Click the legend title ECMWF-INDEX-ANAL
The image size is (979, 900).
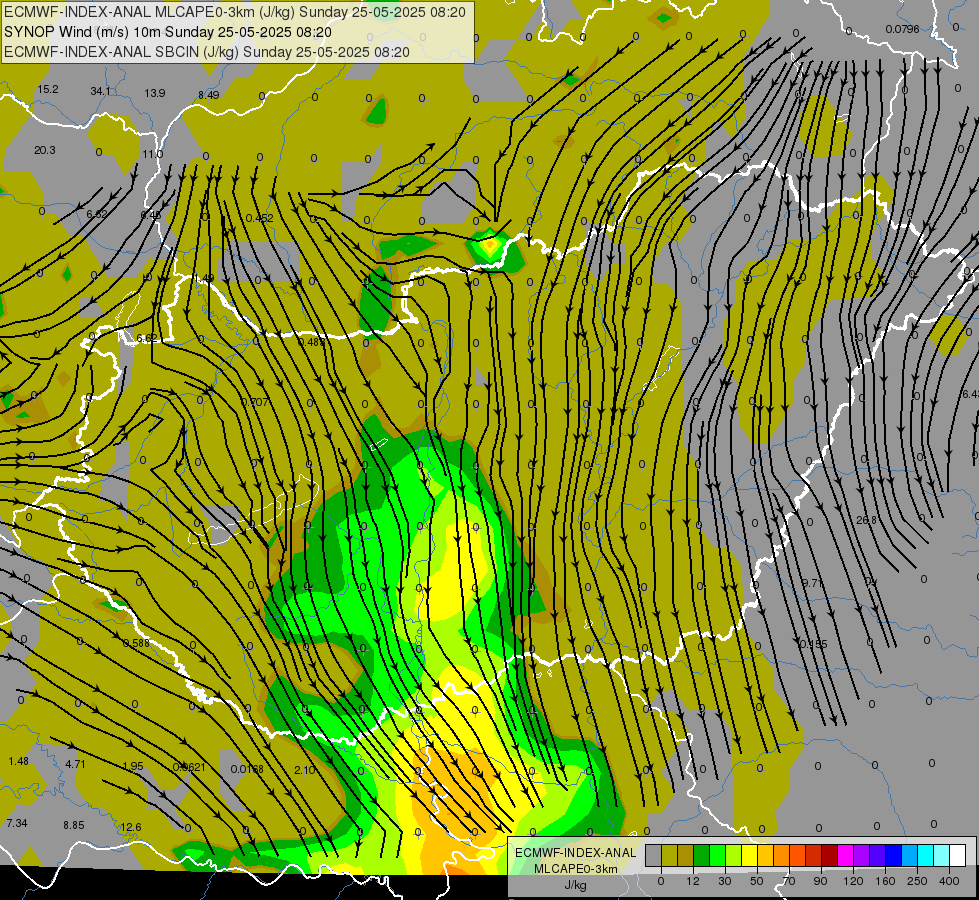coord(575,853)
